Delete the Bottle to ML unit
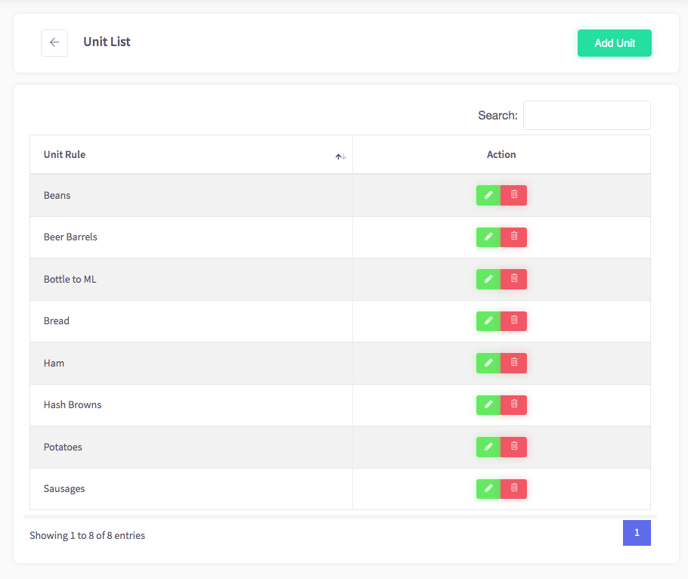This screenshot has height=579, width=688. point(514,279)
